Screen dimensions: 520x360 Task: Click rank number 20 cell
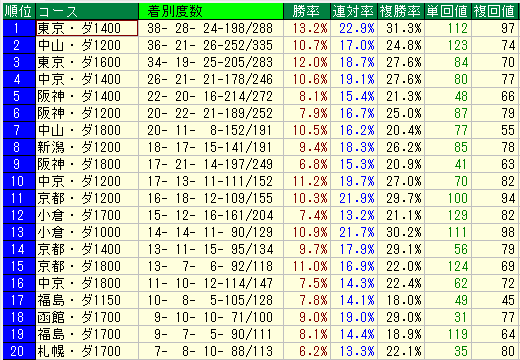click(19, 351)
